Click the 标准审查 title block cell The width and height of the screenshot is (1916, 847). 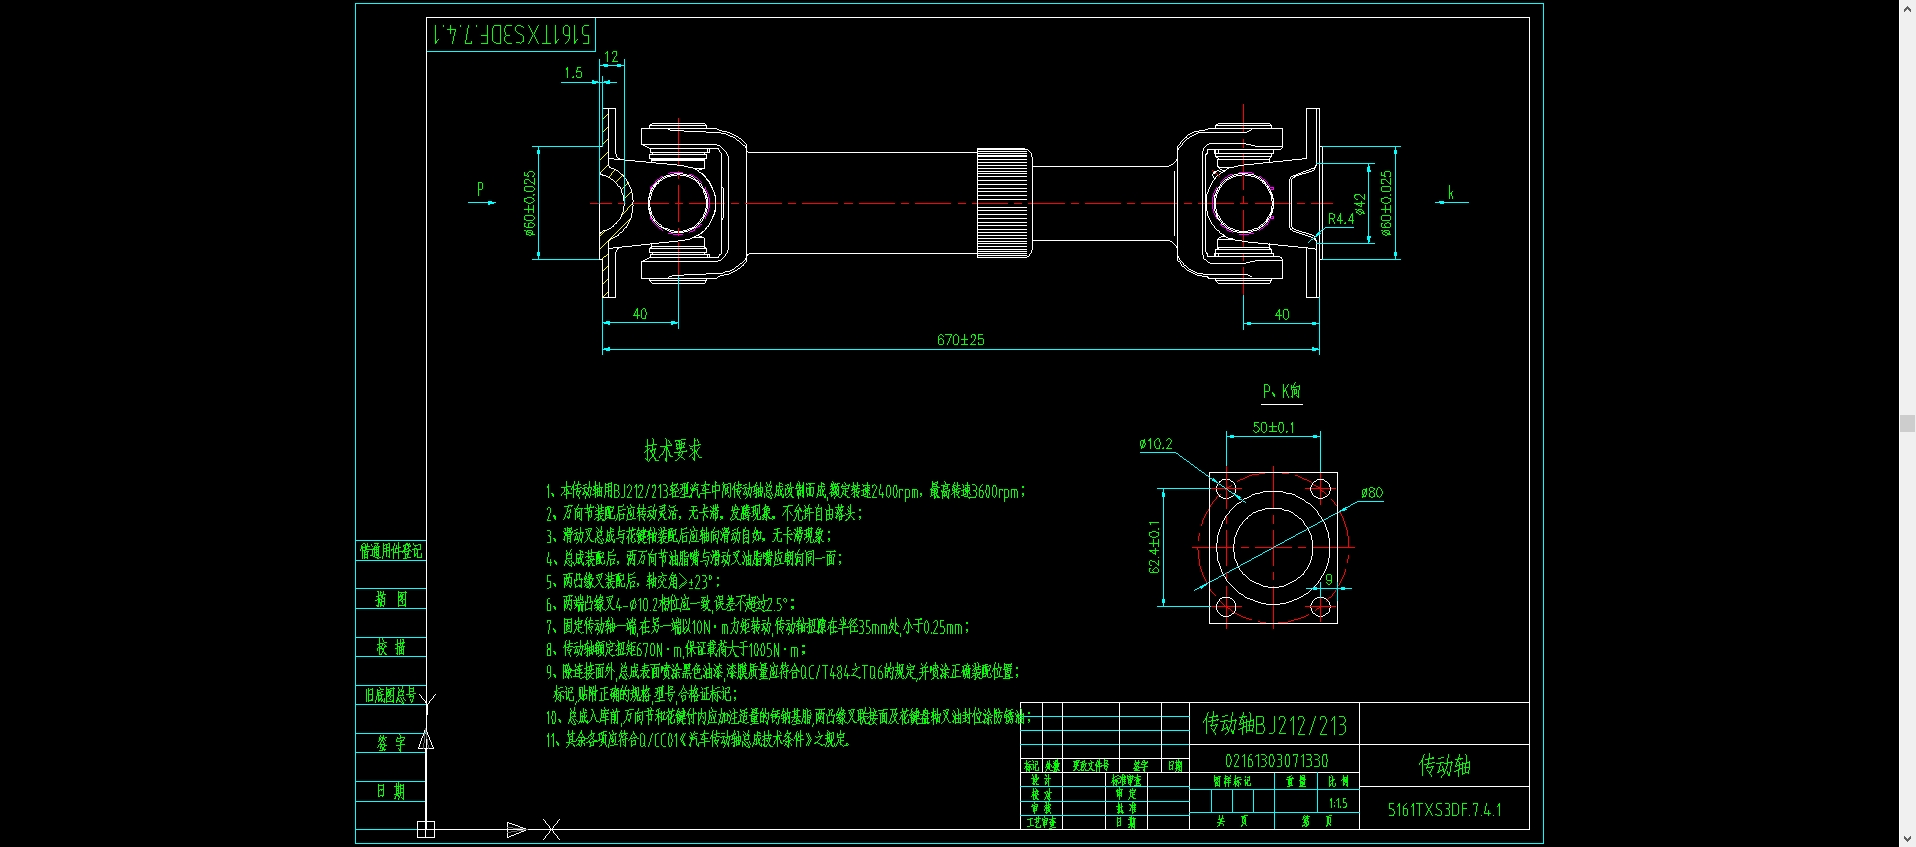click(x=1126, y=780)
